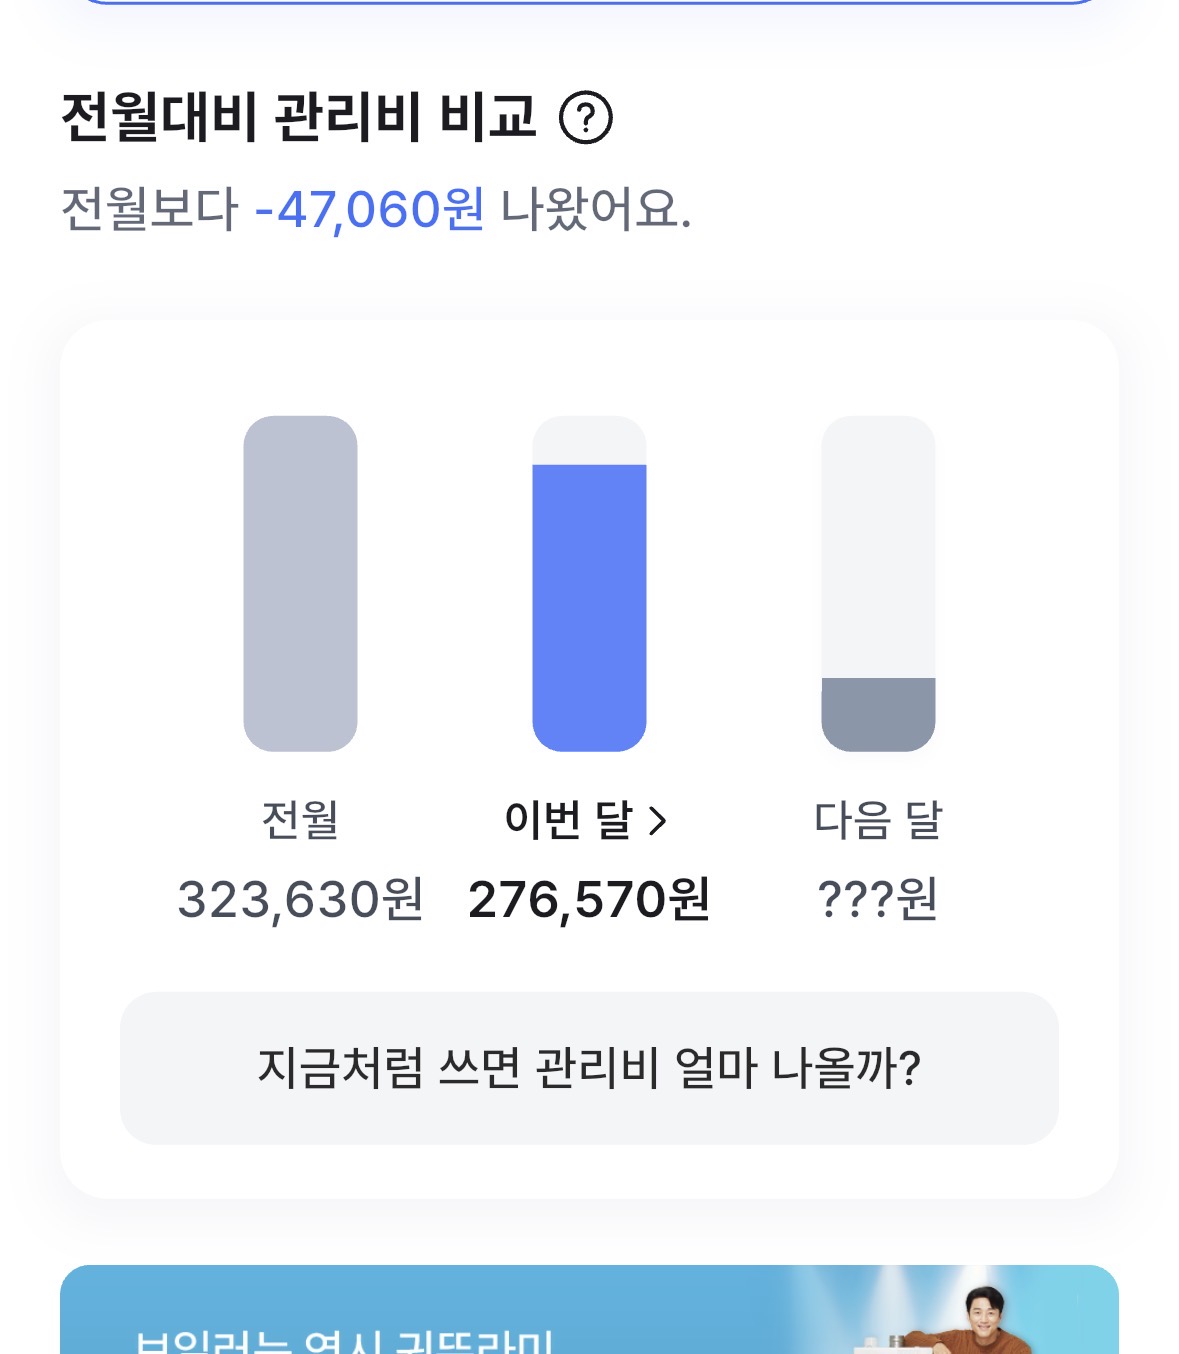Tap the 이번 달 label
The image size is (1179, 1354).
569,820
